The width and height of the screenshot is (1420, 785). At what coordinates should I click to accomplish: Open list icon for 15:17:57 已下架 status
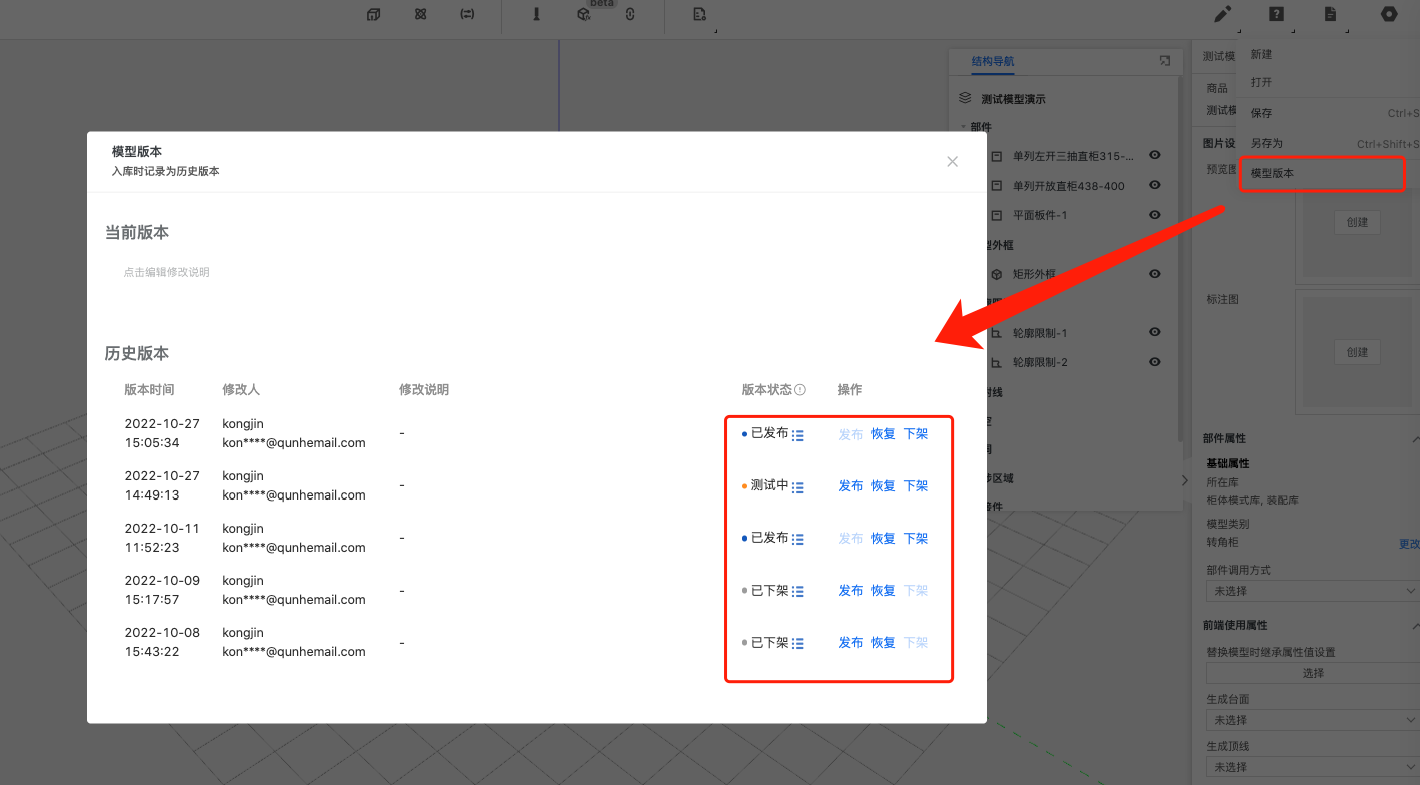[798, 592]
